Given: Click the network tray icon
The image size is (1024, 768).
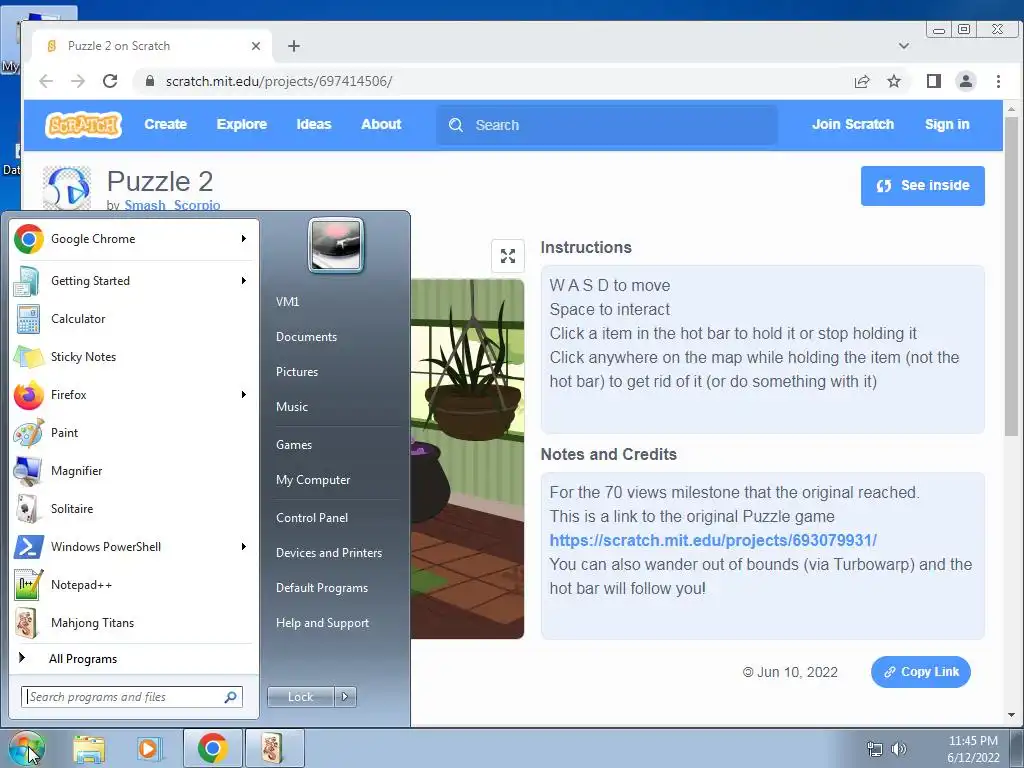Looking at the screenshot, I should click(874, 749).
